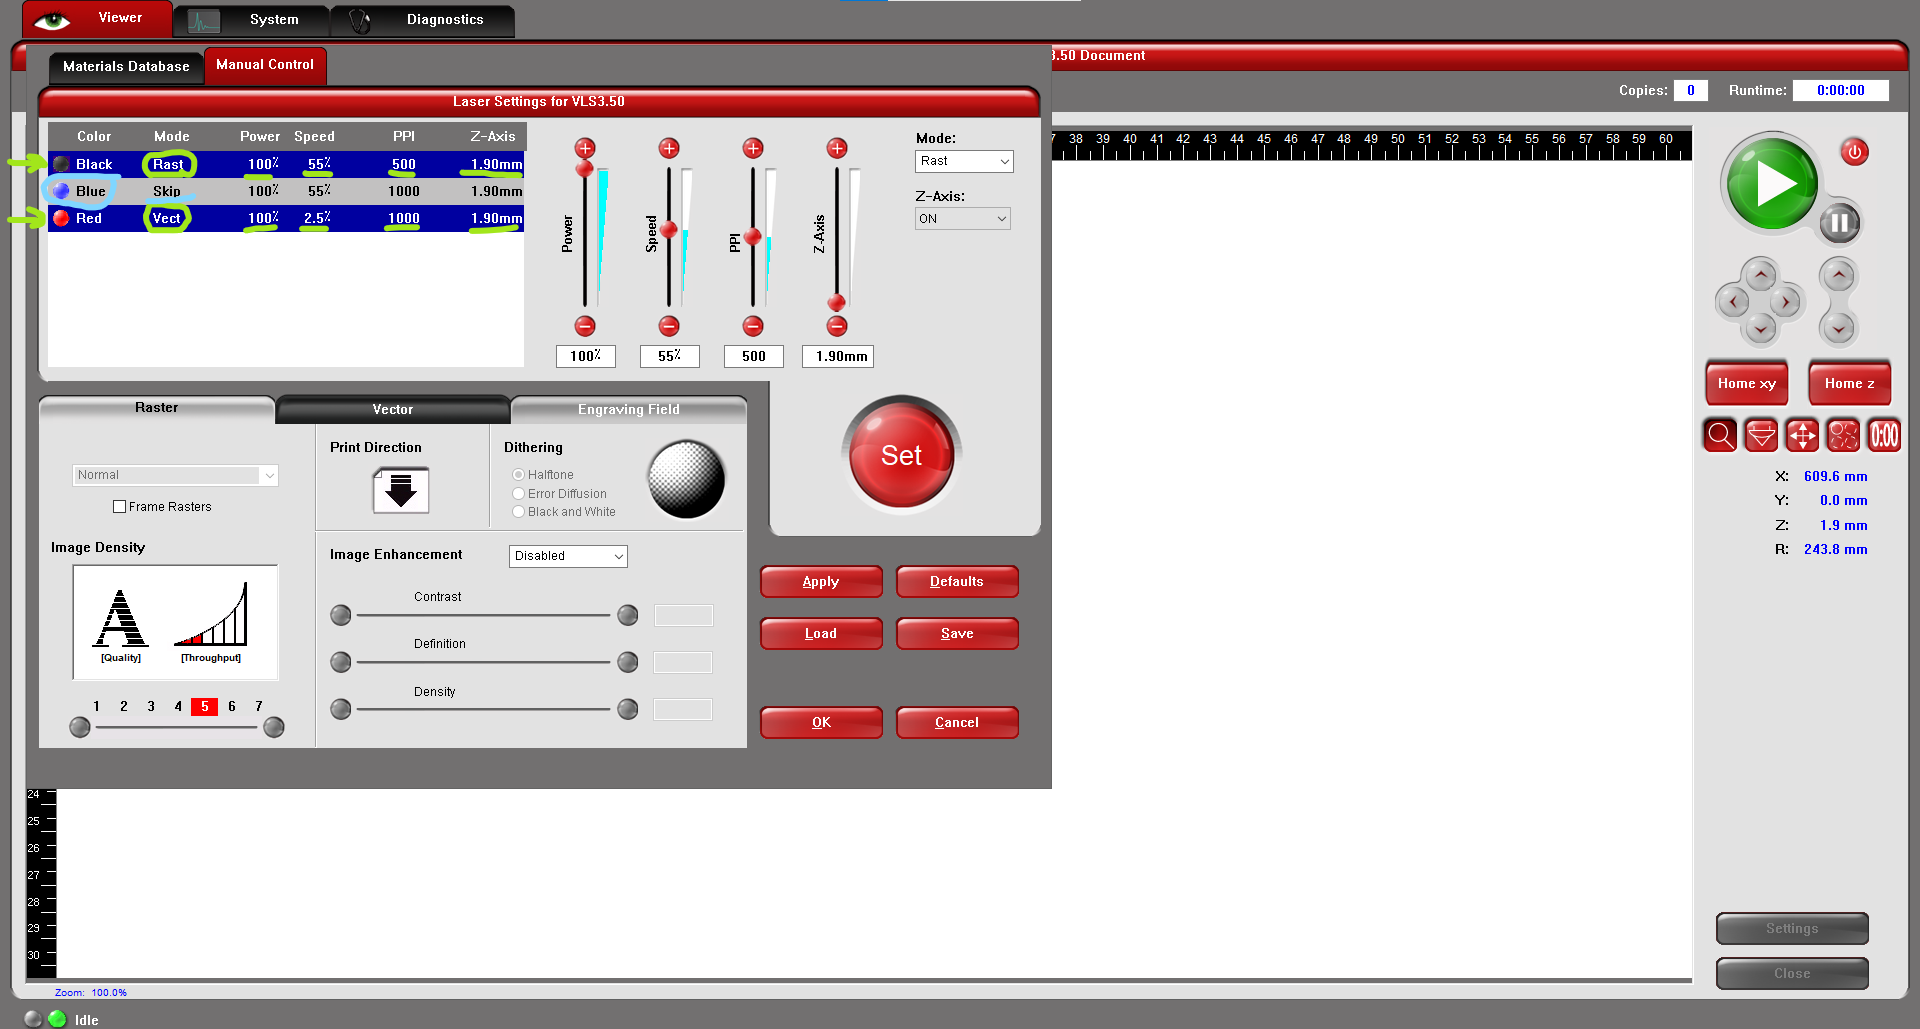Switch to the System tab
The width and height of the screenshot is (1920, 1029).
(x=252, y=20)
